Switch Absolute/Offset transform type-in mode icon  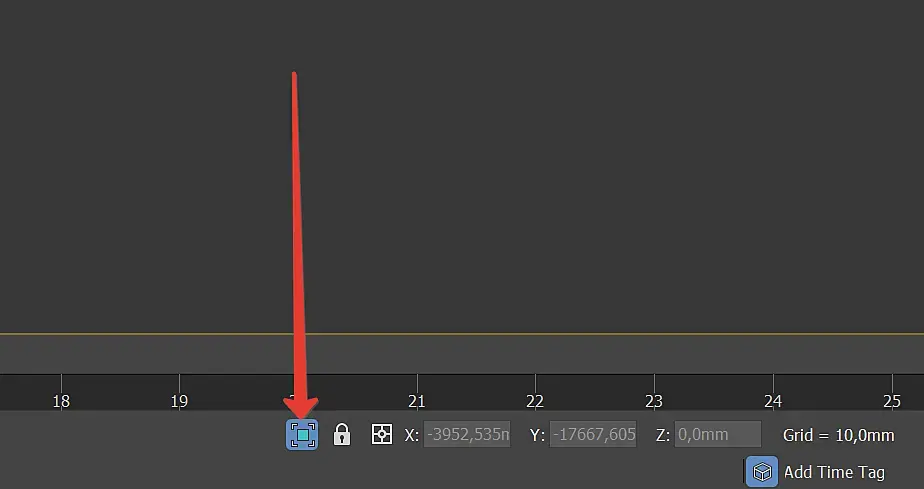tap(382, 435)
